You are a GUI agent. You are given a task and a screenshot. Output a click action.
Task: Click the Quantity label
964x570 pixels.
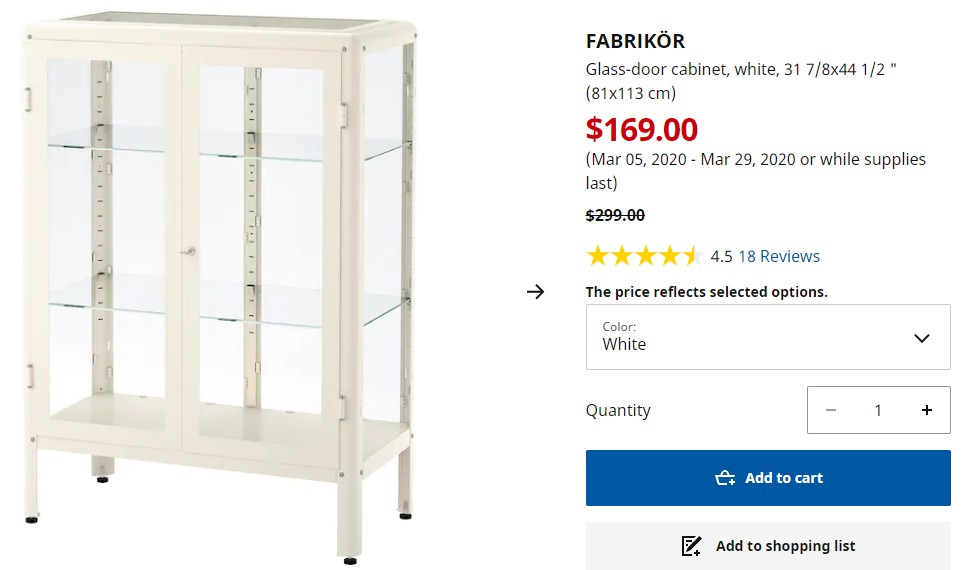click(x=618, y=410)
